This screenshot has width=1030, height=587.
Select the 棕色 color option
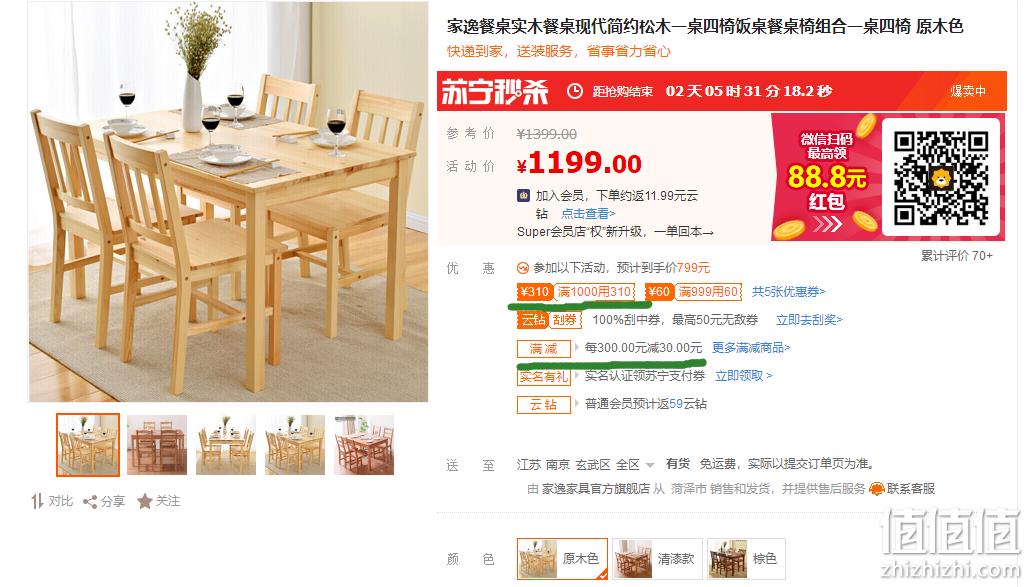pyautogui.click(x=746, y=558)
